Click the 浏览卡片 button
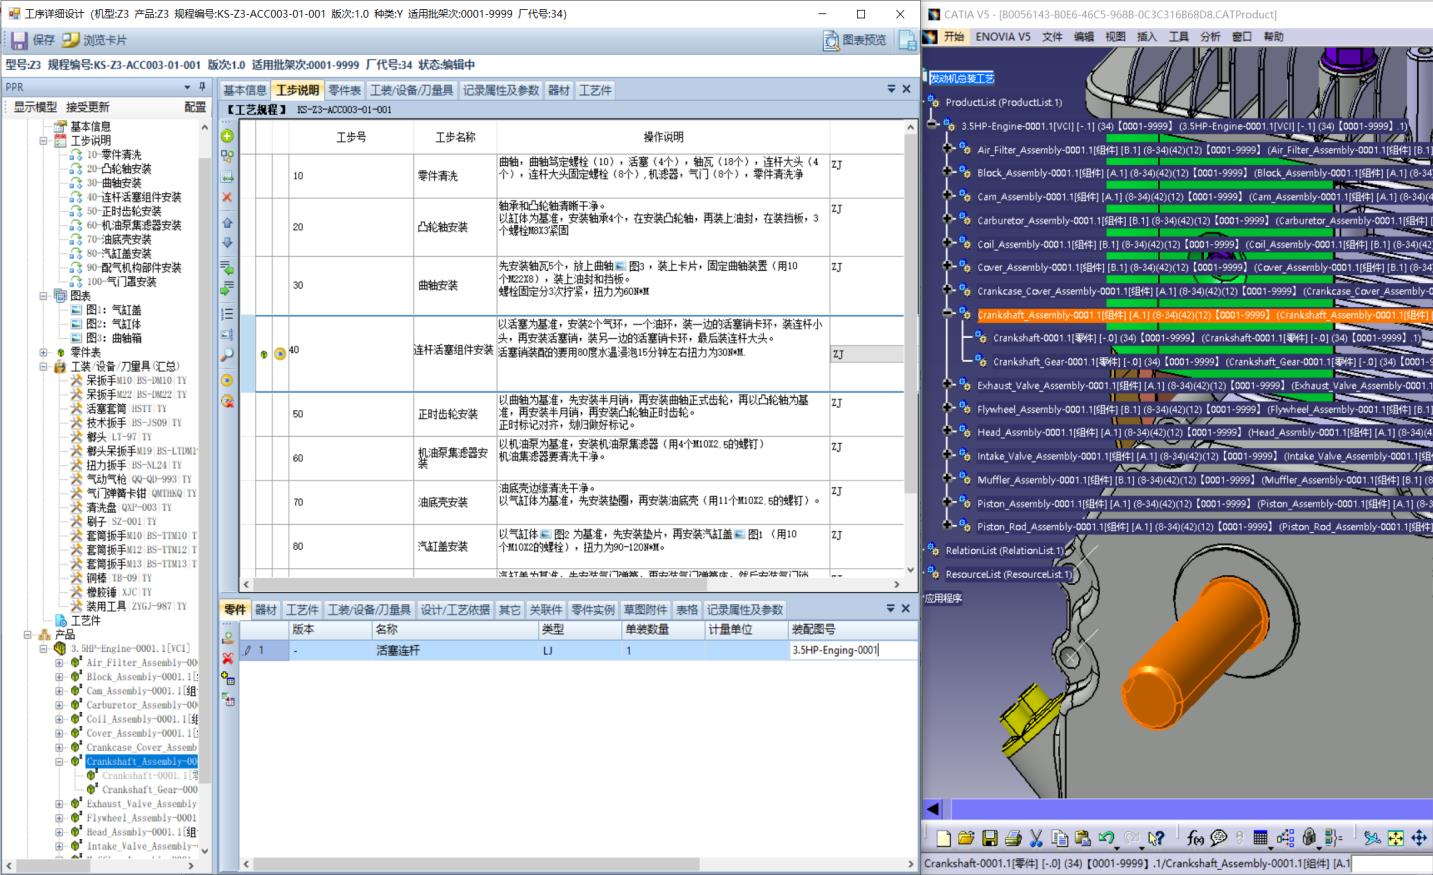This screenshot has width=1433, height=875. pos(94,40)
